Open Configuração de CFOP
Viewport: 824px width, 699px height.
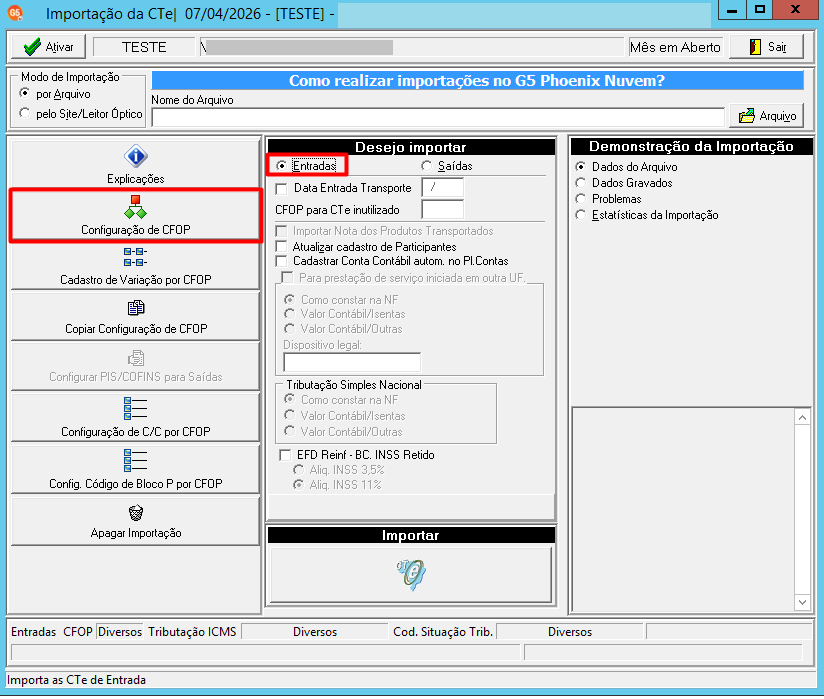coord(136,215)
